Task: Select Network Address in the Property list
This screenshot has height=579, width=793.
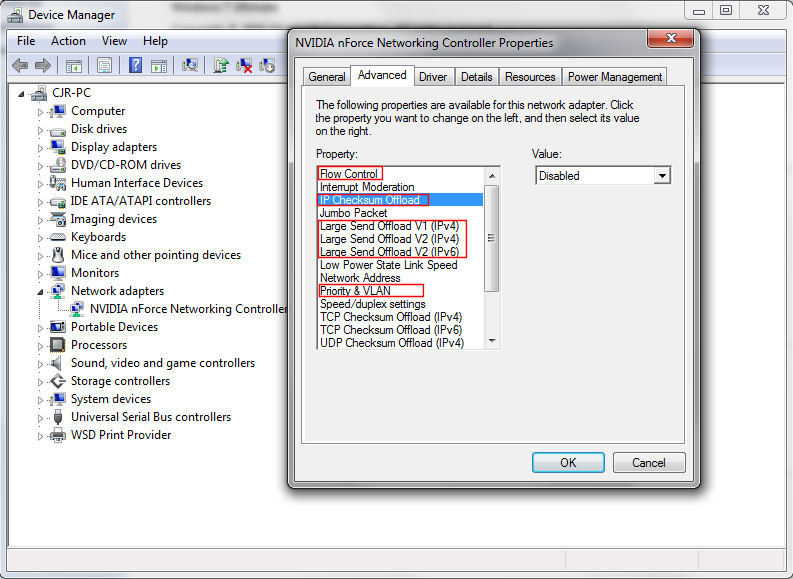Action: pyautogui.click(x=360, y=278)
